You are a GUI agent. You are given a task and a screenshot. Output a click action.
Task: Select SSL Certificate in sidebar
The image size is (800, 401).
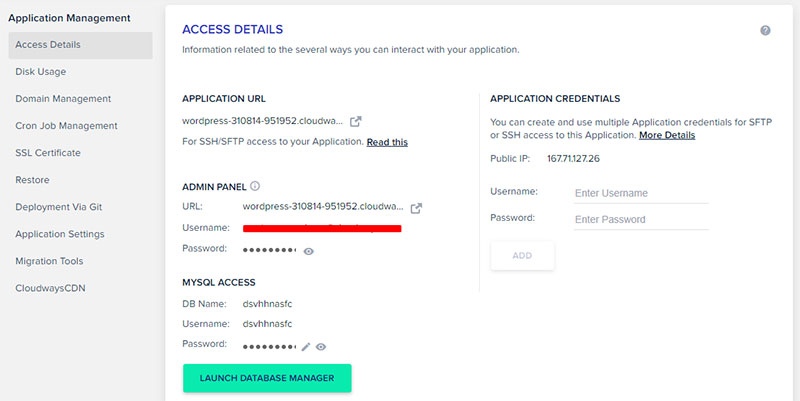[48, 153]
